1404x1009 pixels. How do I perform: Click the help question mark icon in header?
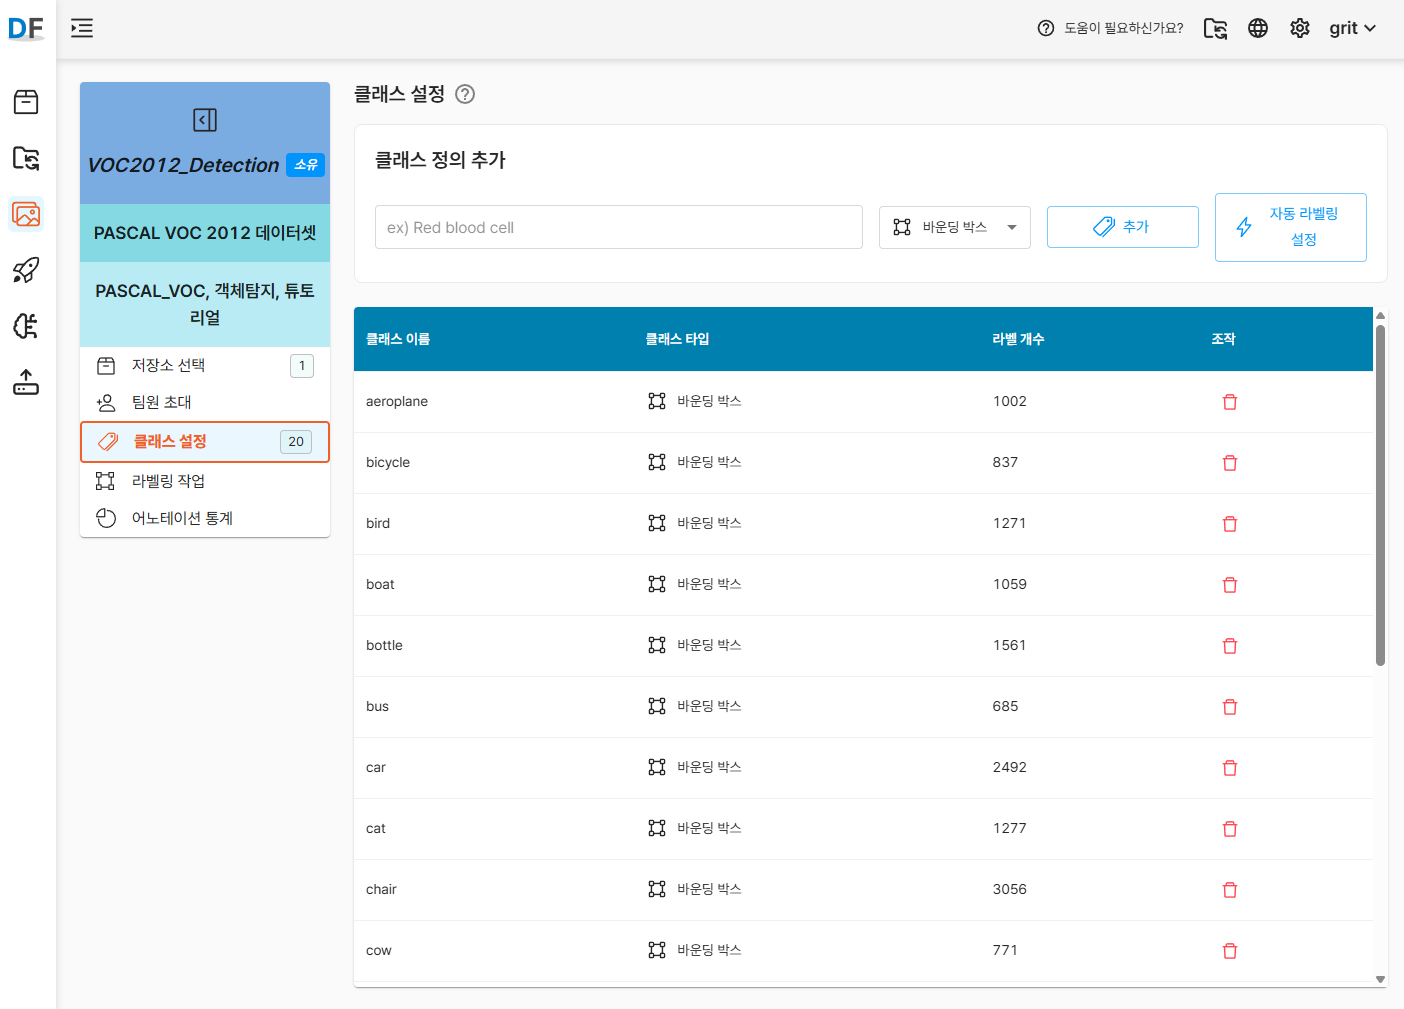tap(1046, 28)
